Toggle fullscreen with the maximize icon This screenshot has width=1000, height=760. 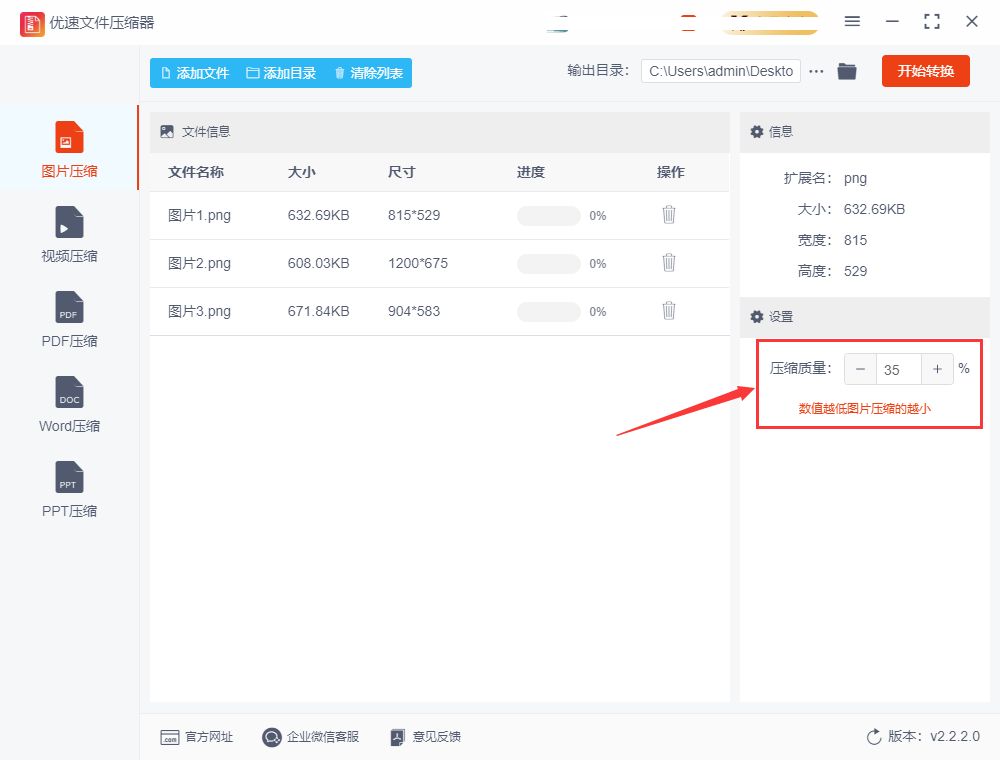pyautogui.click(x=932, y=22)
